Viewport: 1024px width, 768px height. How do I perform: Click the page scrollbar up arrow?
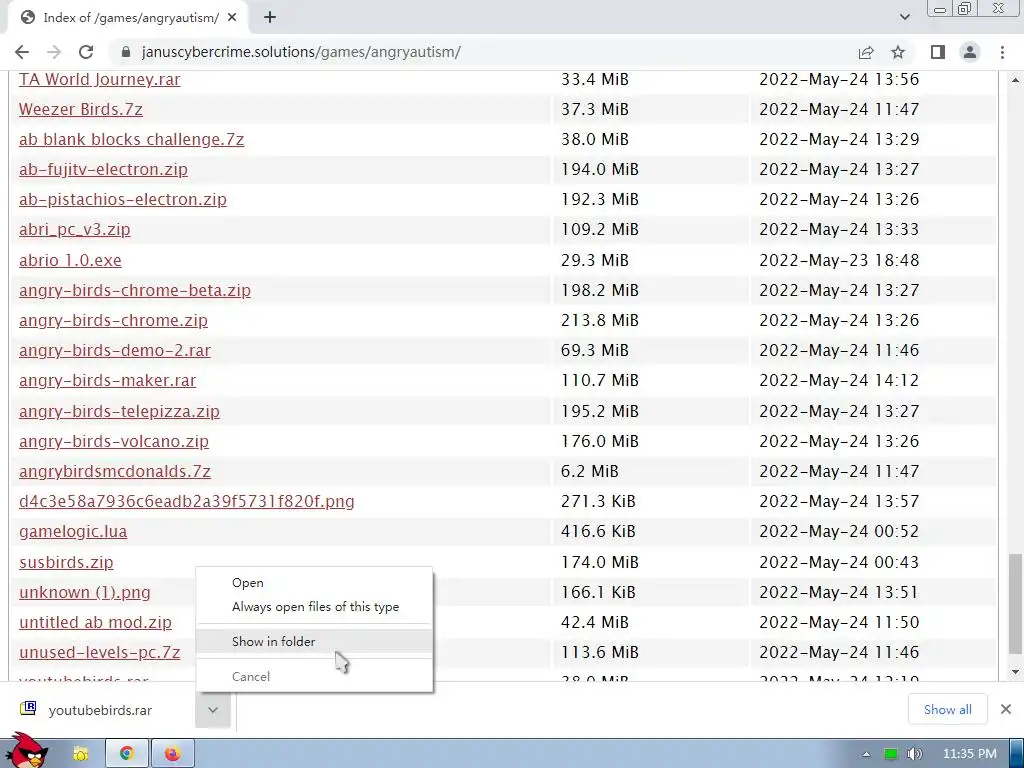[1015, 80]
